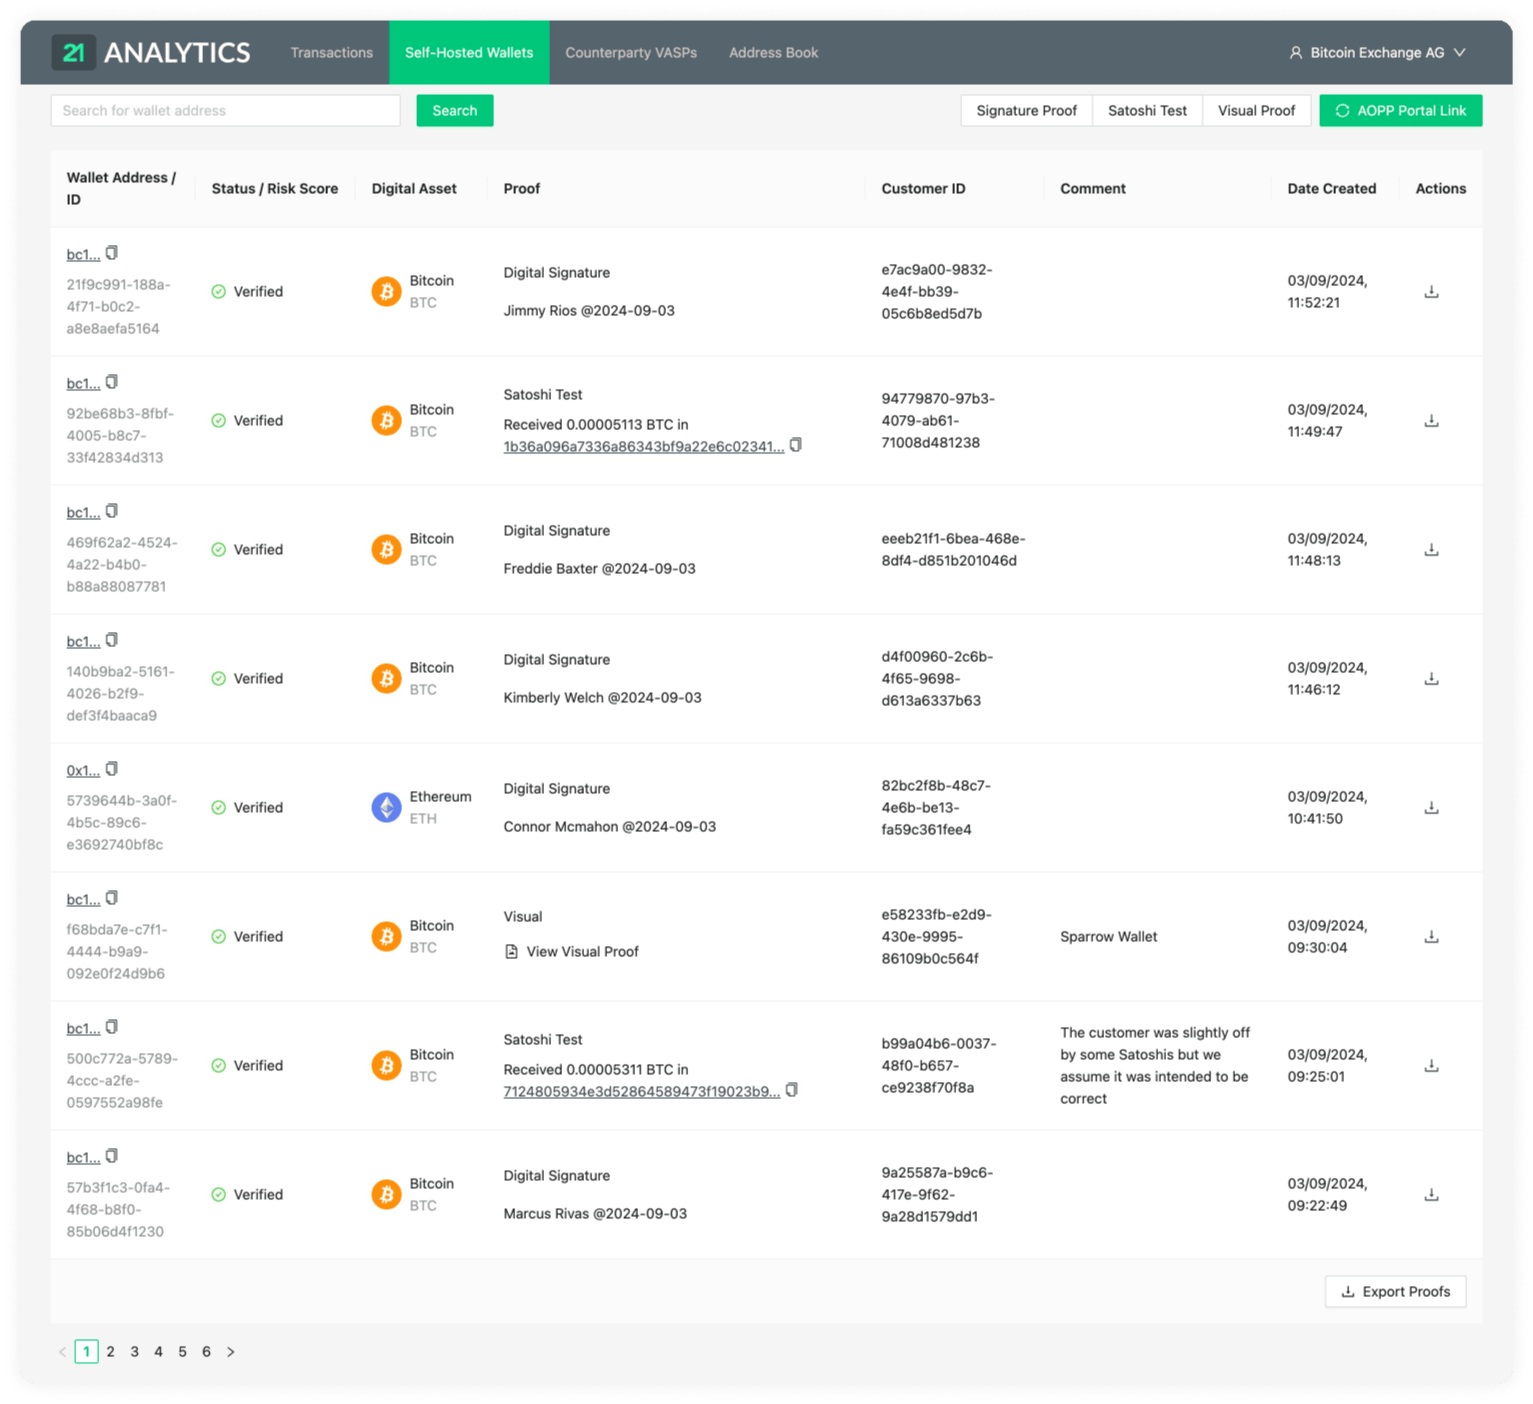The height and width of the screenshot is (1404, 1533).
Task: Open the Address Book tab
Action: [x=773, y=52]
